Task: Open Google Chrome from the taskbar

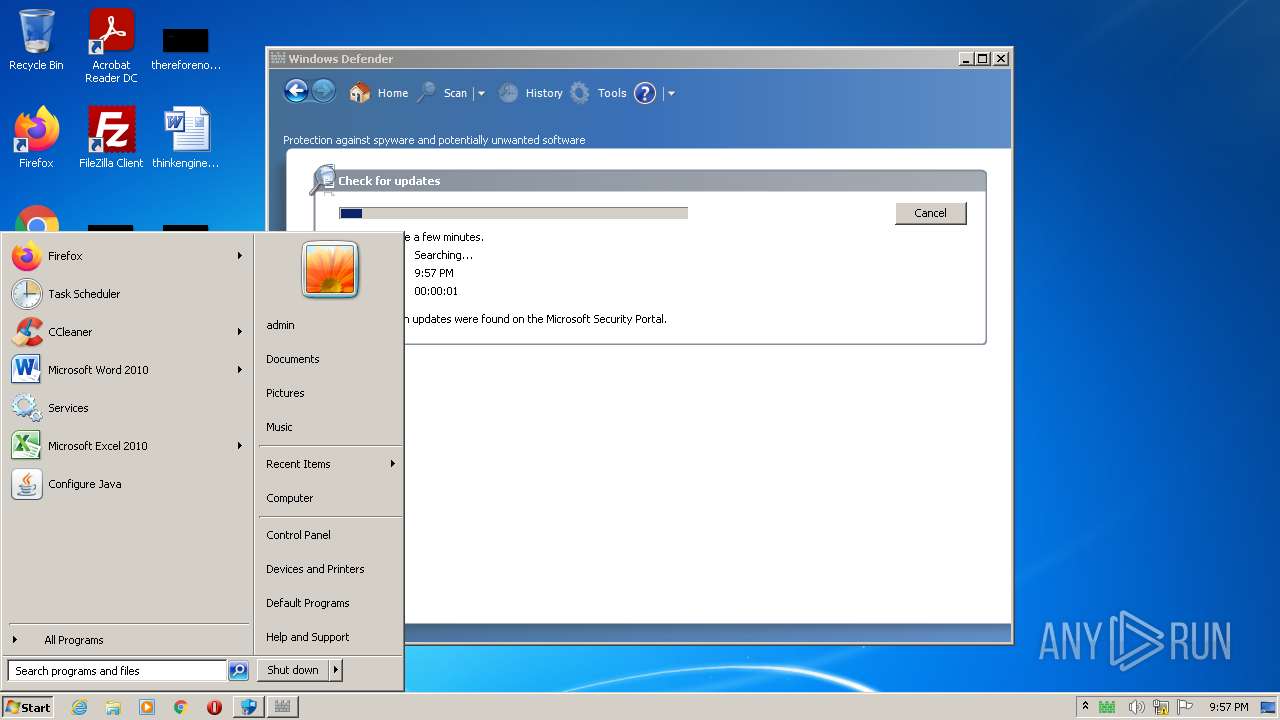Action: click(x=181, y=707)
